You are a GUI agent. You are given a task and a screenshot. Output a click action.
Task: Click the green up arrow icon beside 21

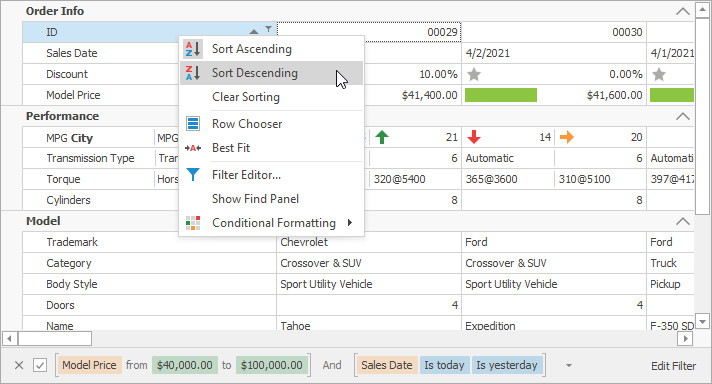coord(382,137)
